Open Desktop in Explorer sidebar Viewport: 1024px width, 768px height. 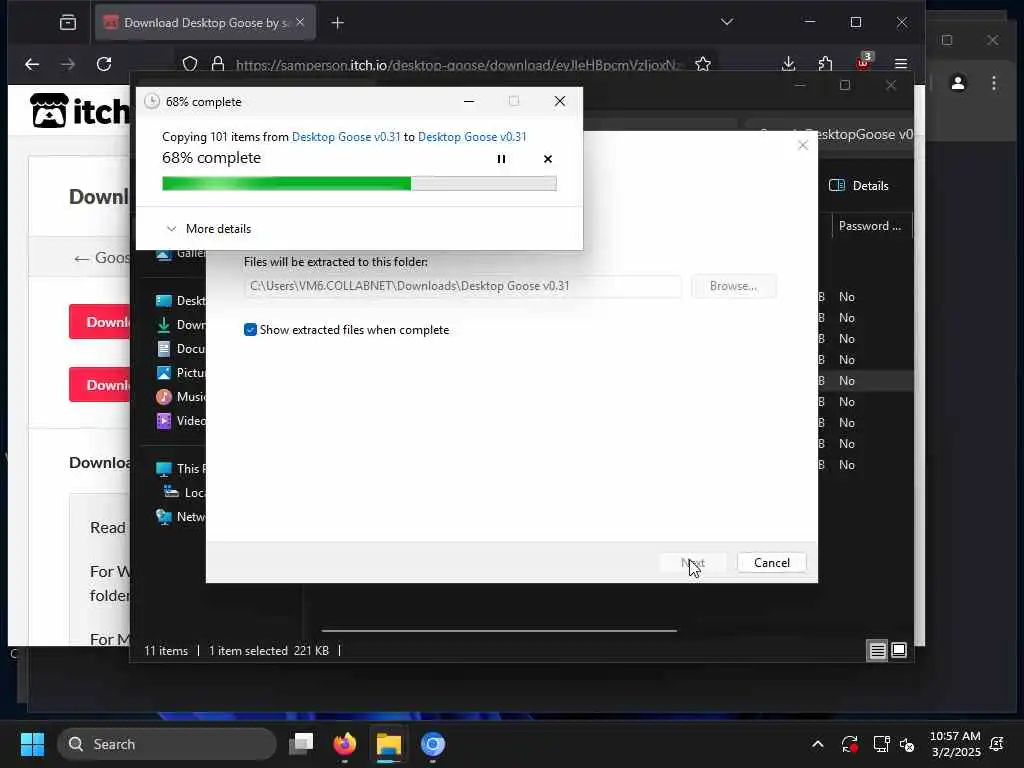click(181, 300)
